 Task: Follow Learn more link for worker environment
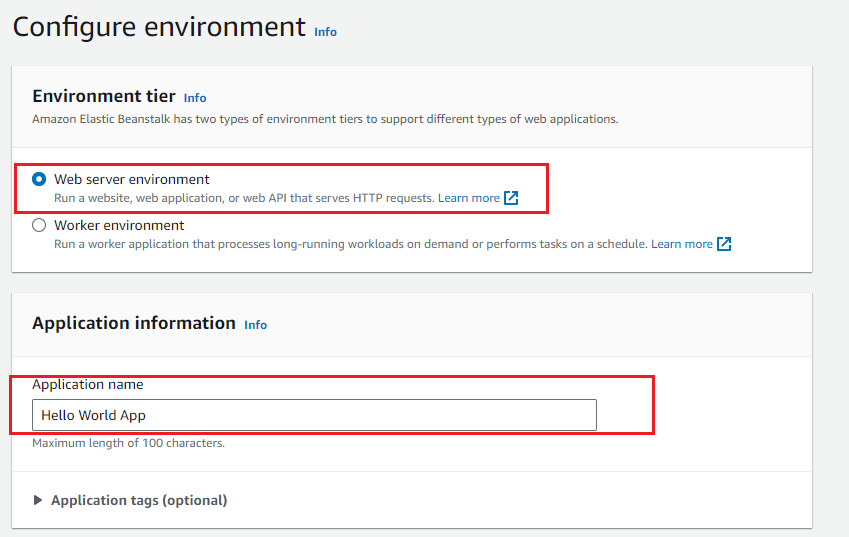tap(681, 244)
